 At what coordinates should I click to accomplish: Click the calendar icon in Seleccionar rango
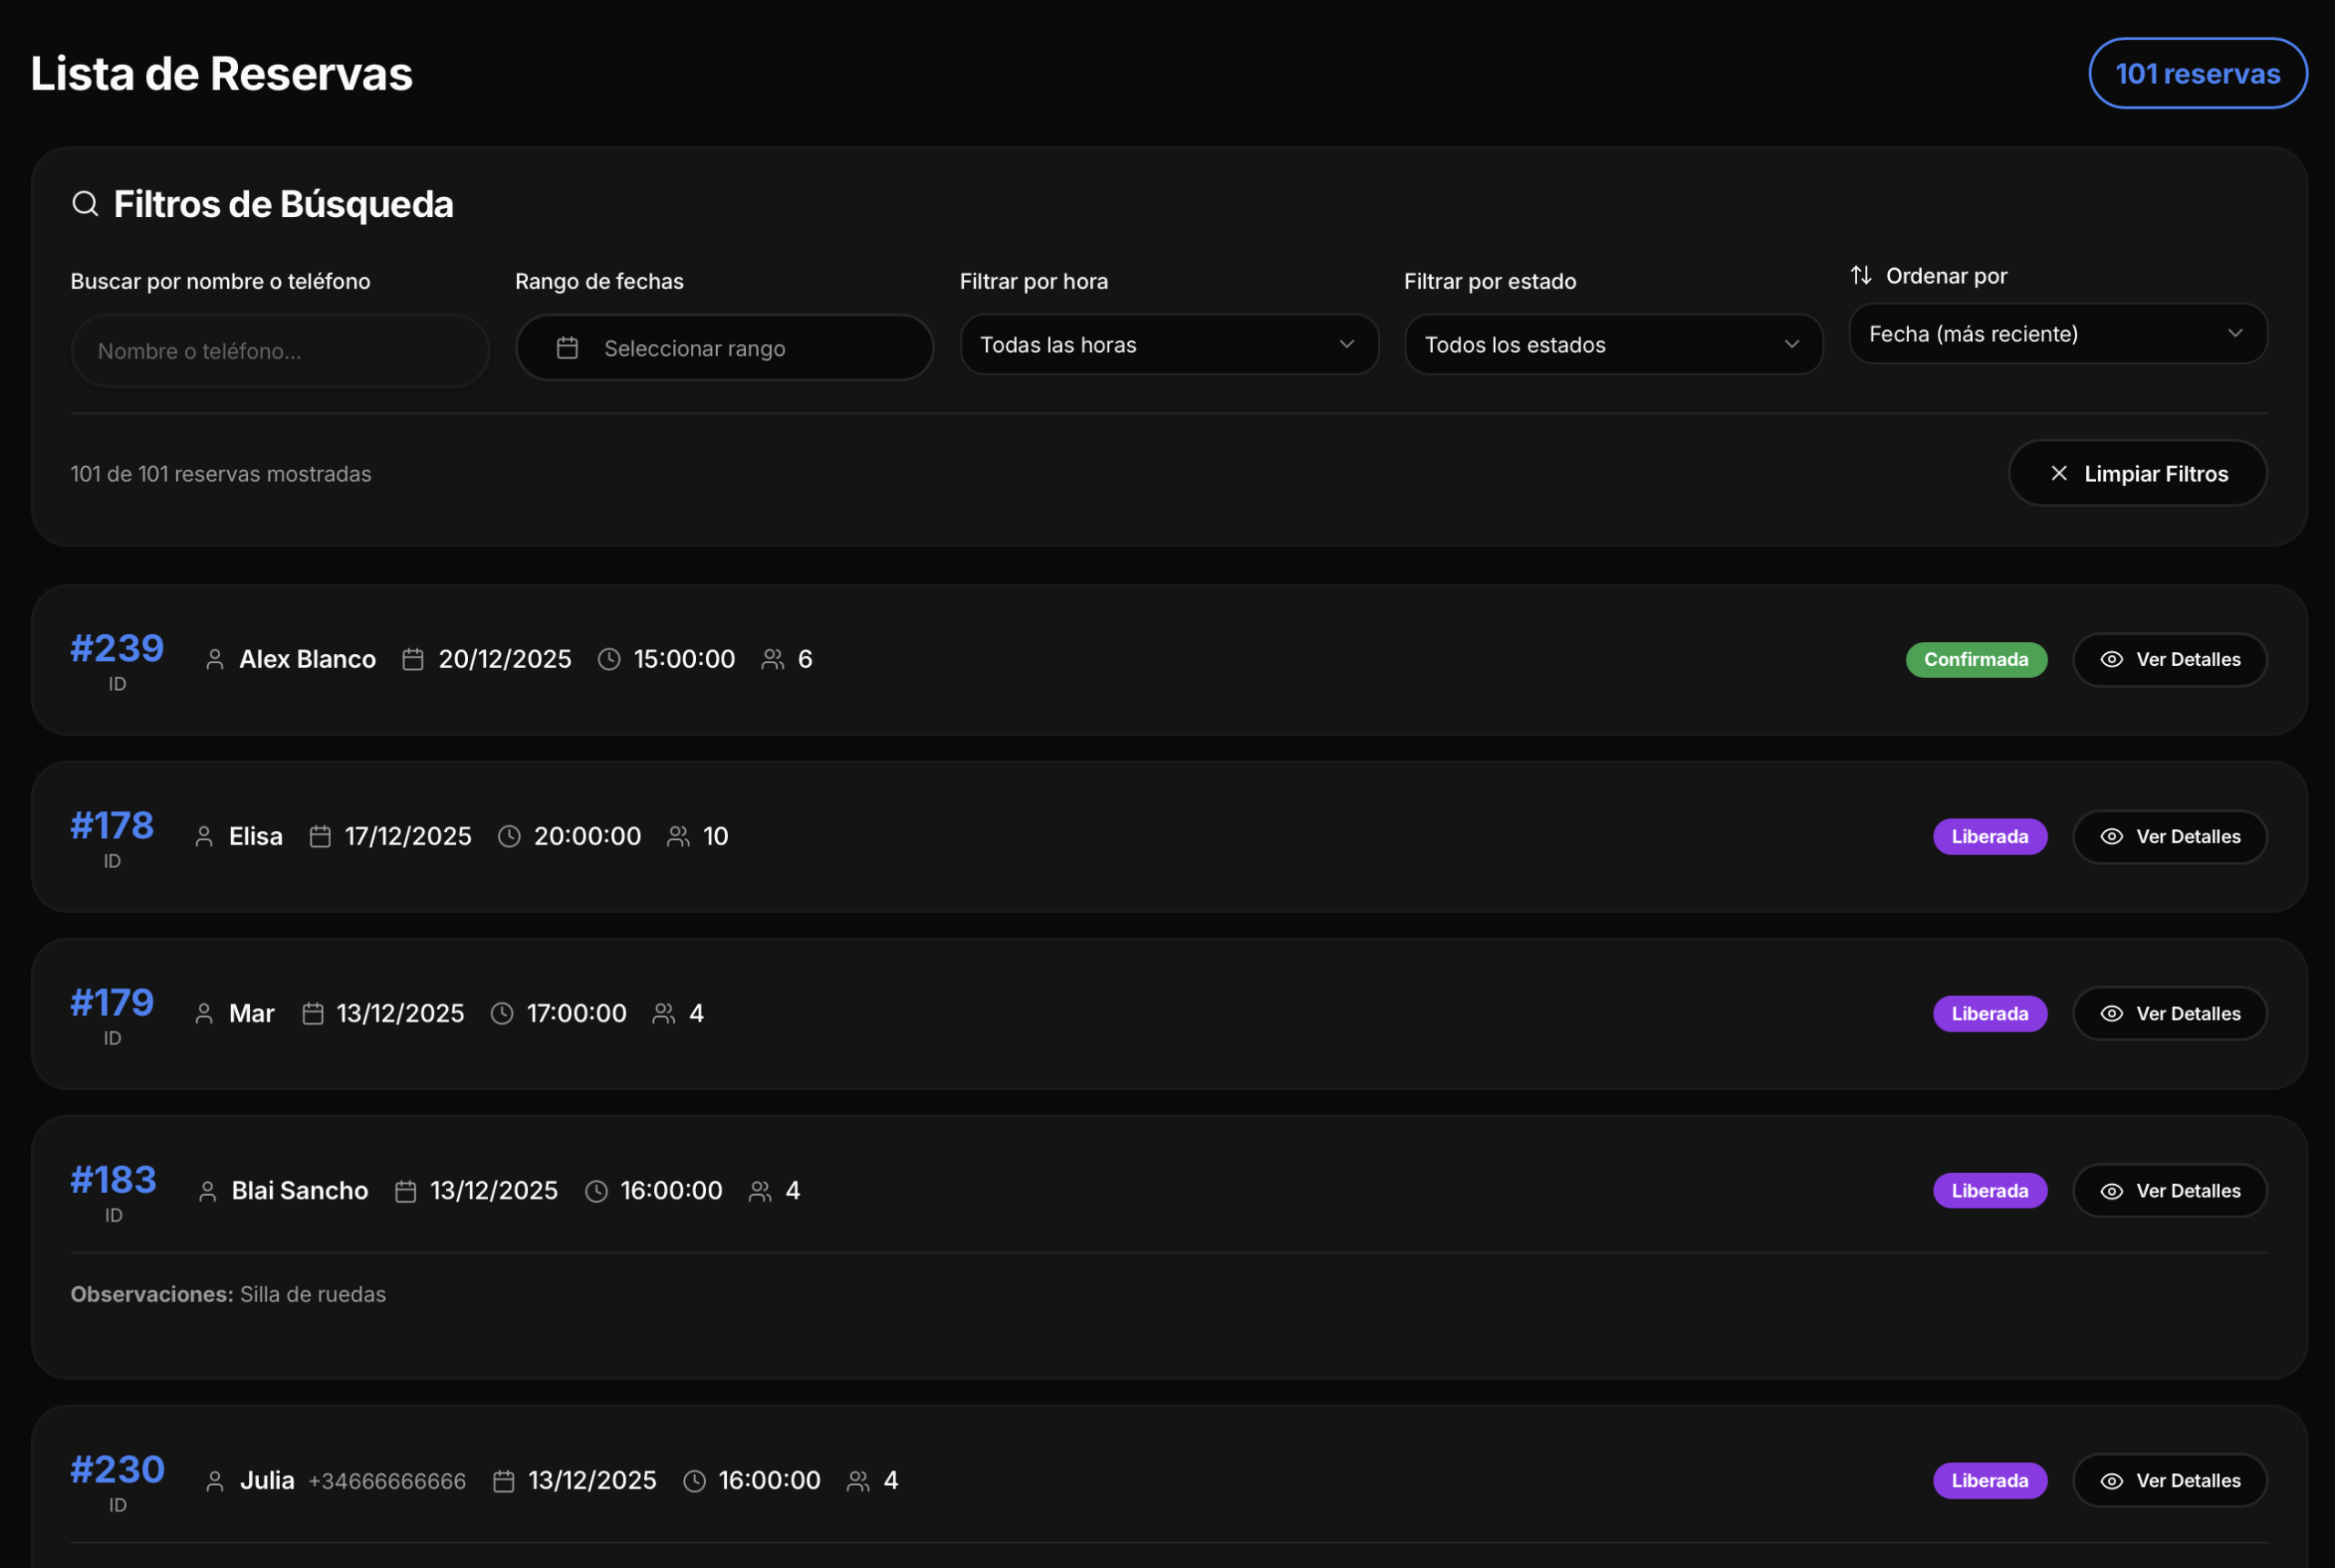point(567,348)
